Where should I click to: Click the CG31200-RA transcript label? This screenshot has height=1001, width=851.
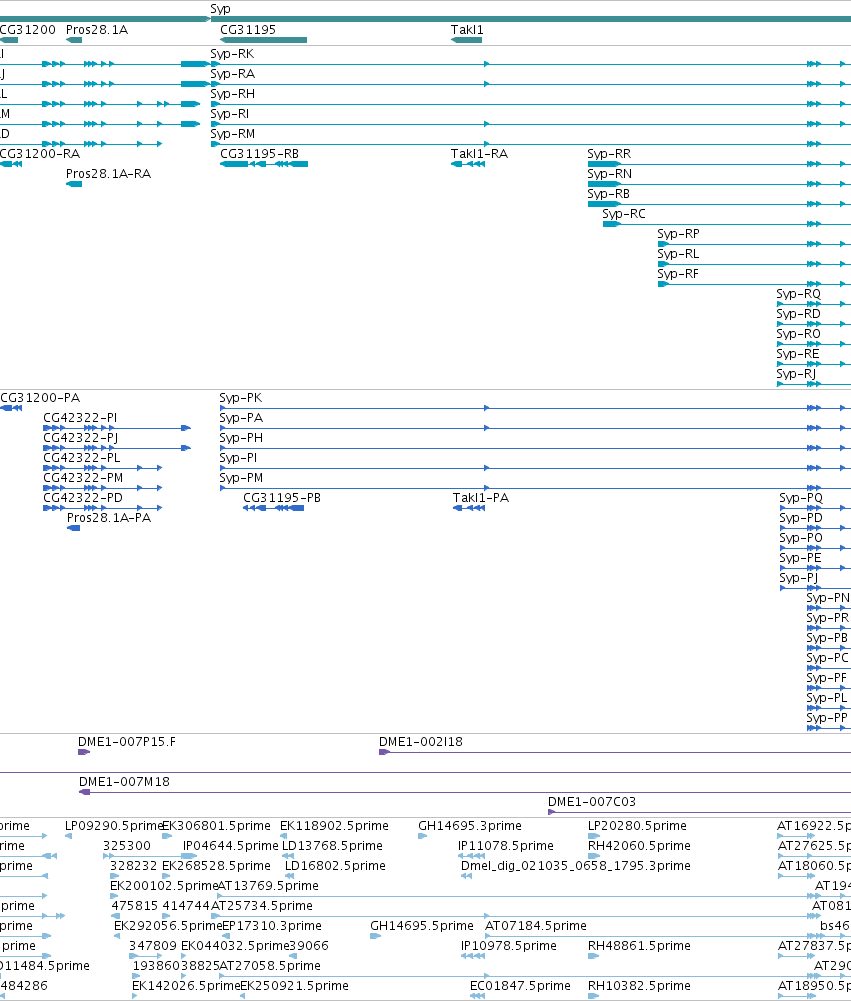[x=40, y=153]
